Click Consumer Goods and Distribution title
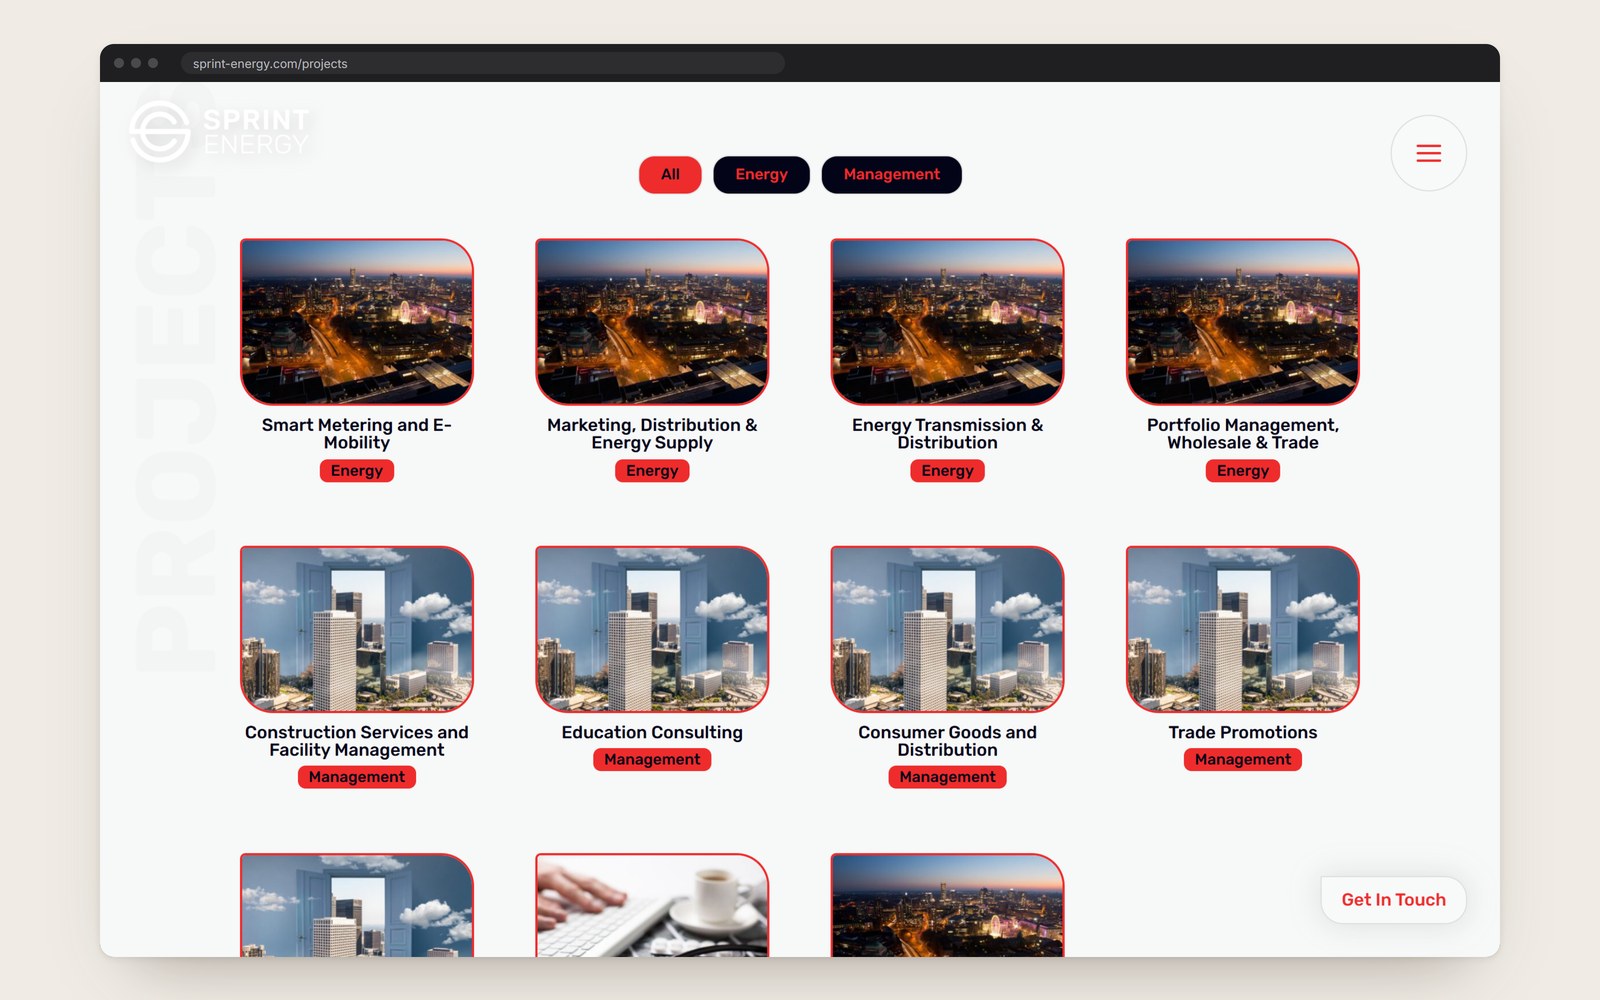This screenshot has height=1000, width=1600. (947, 741)
